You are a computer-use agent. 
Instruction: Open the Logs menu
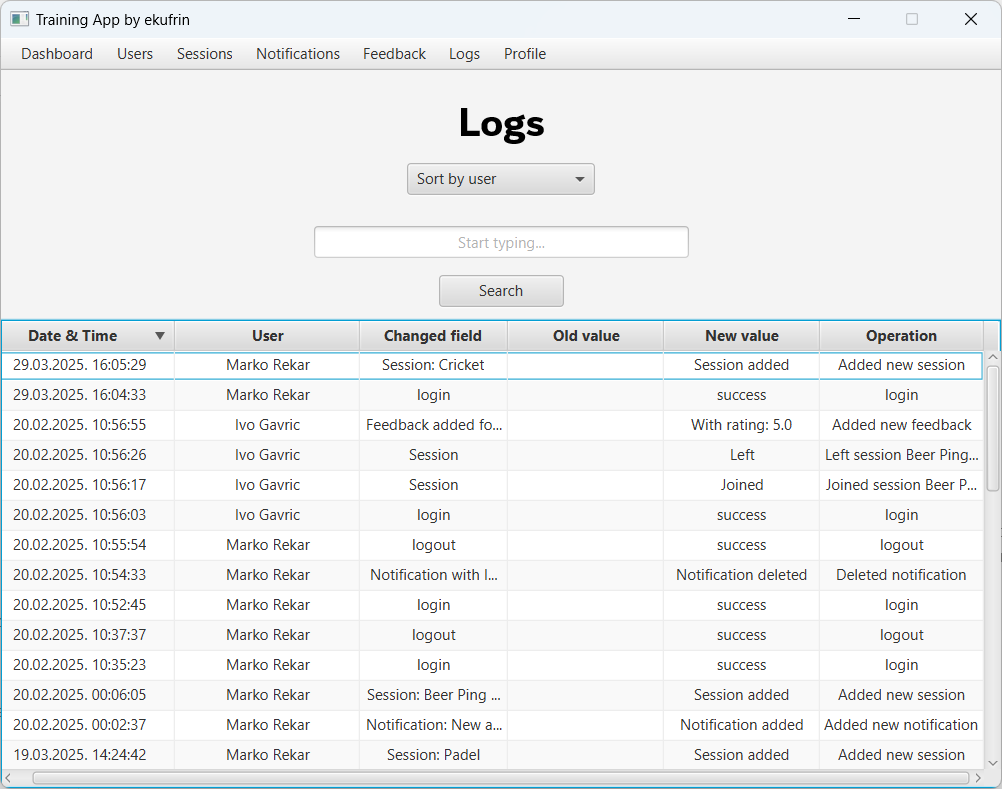coord(464,54)
